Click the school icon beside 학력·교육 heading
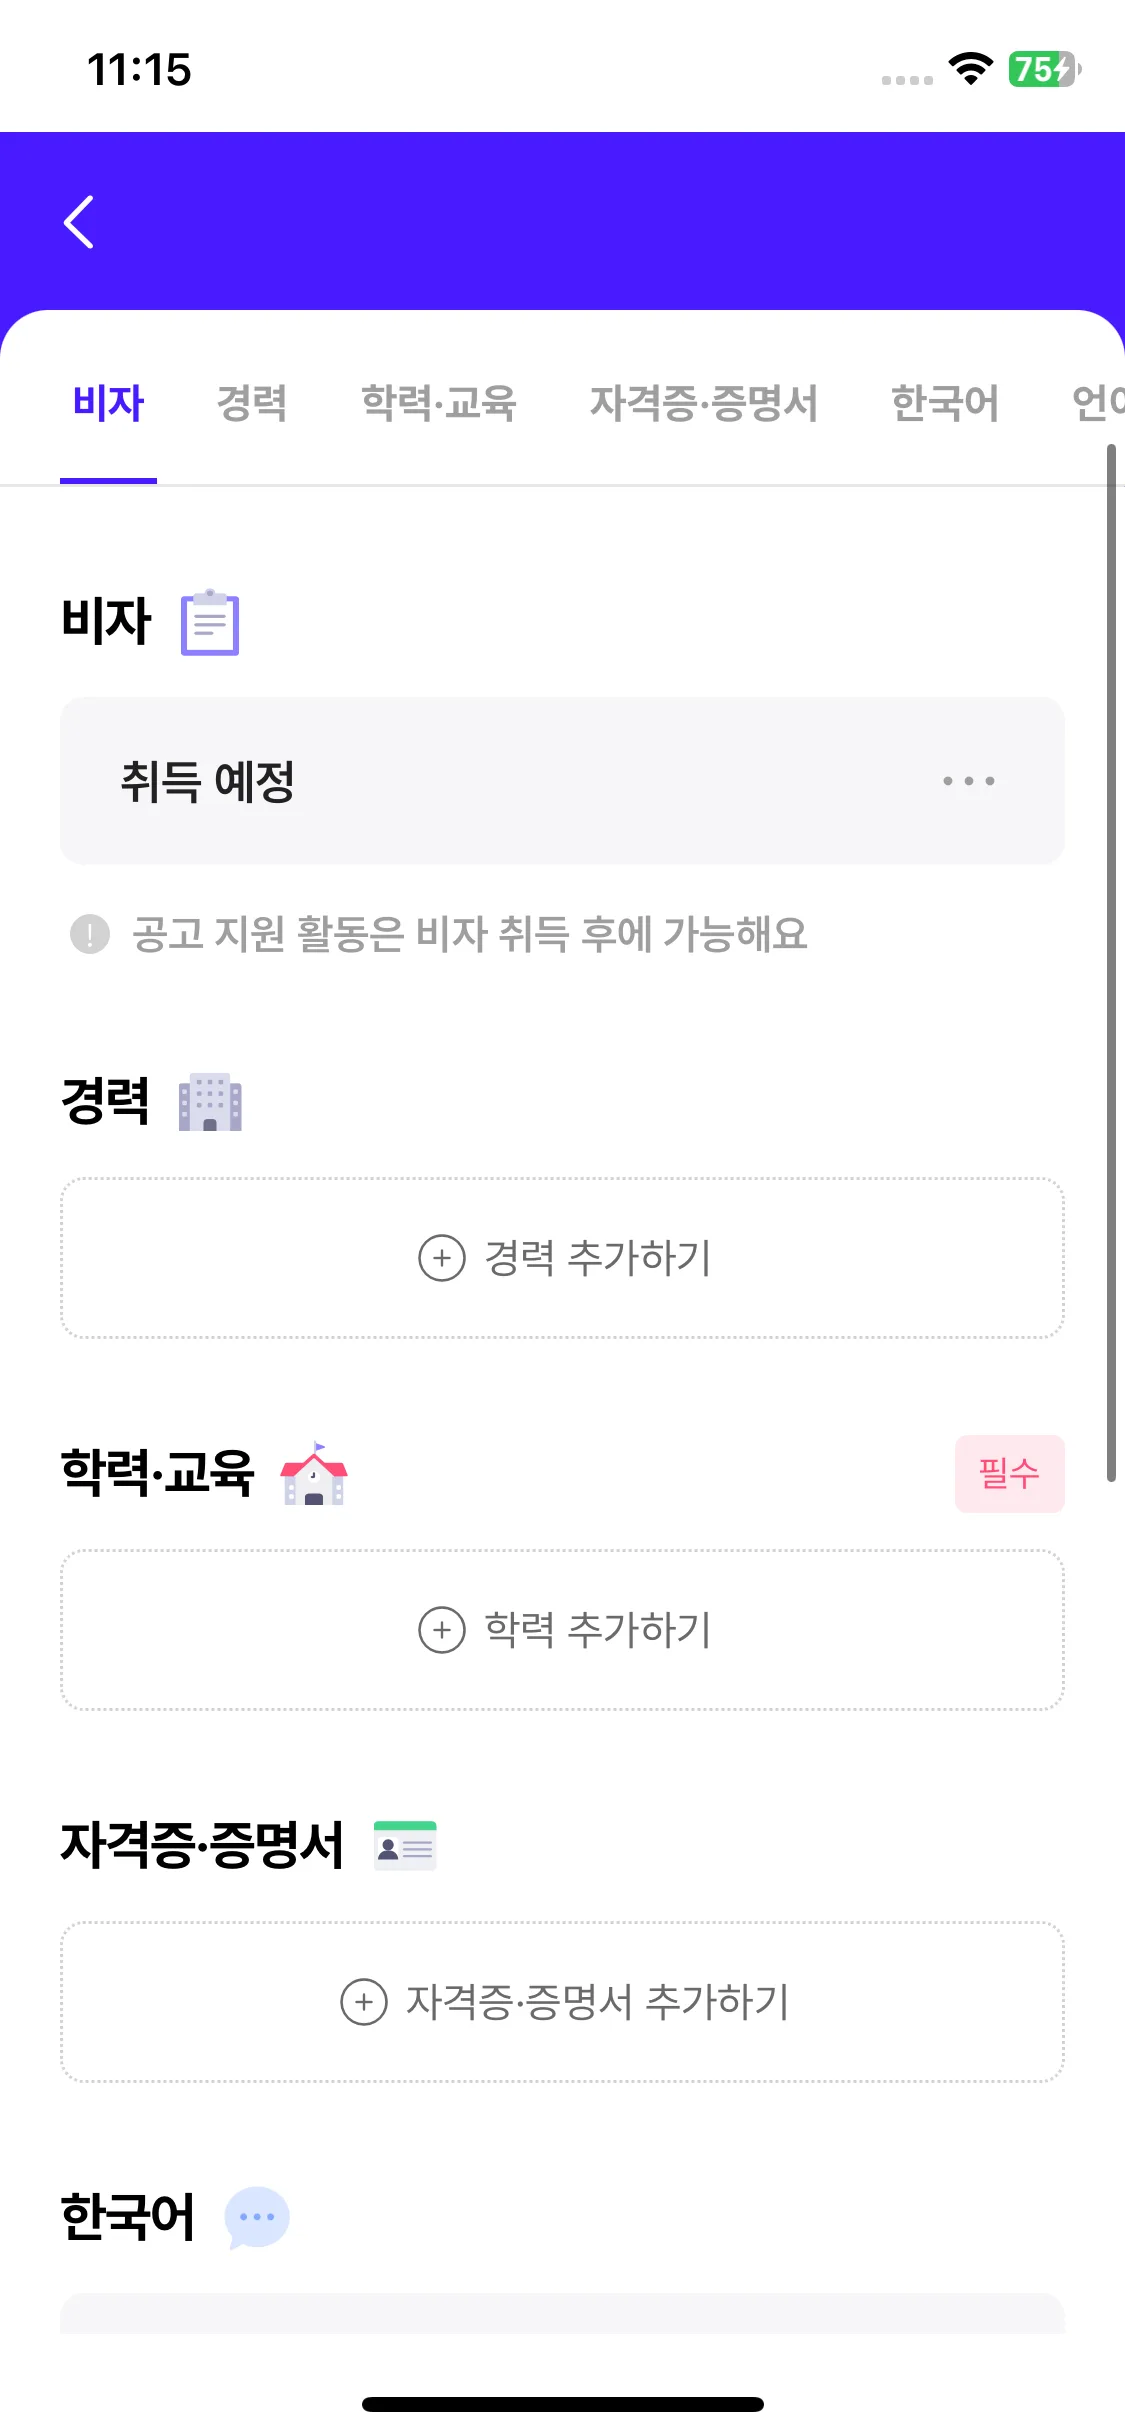The width and height of the screenshot is (1125, 2436). click(x=314, y=1474)
